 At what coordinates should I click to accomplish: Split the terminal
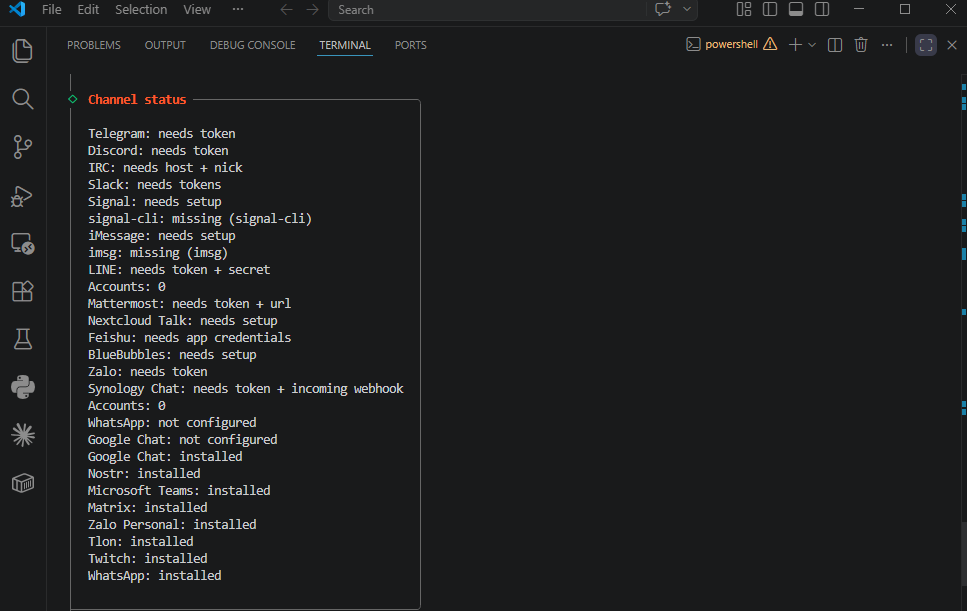[x=835, y=44]
